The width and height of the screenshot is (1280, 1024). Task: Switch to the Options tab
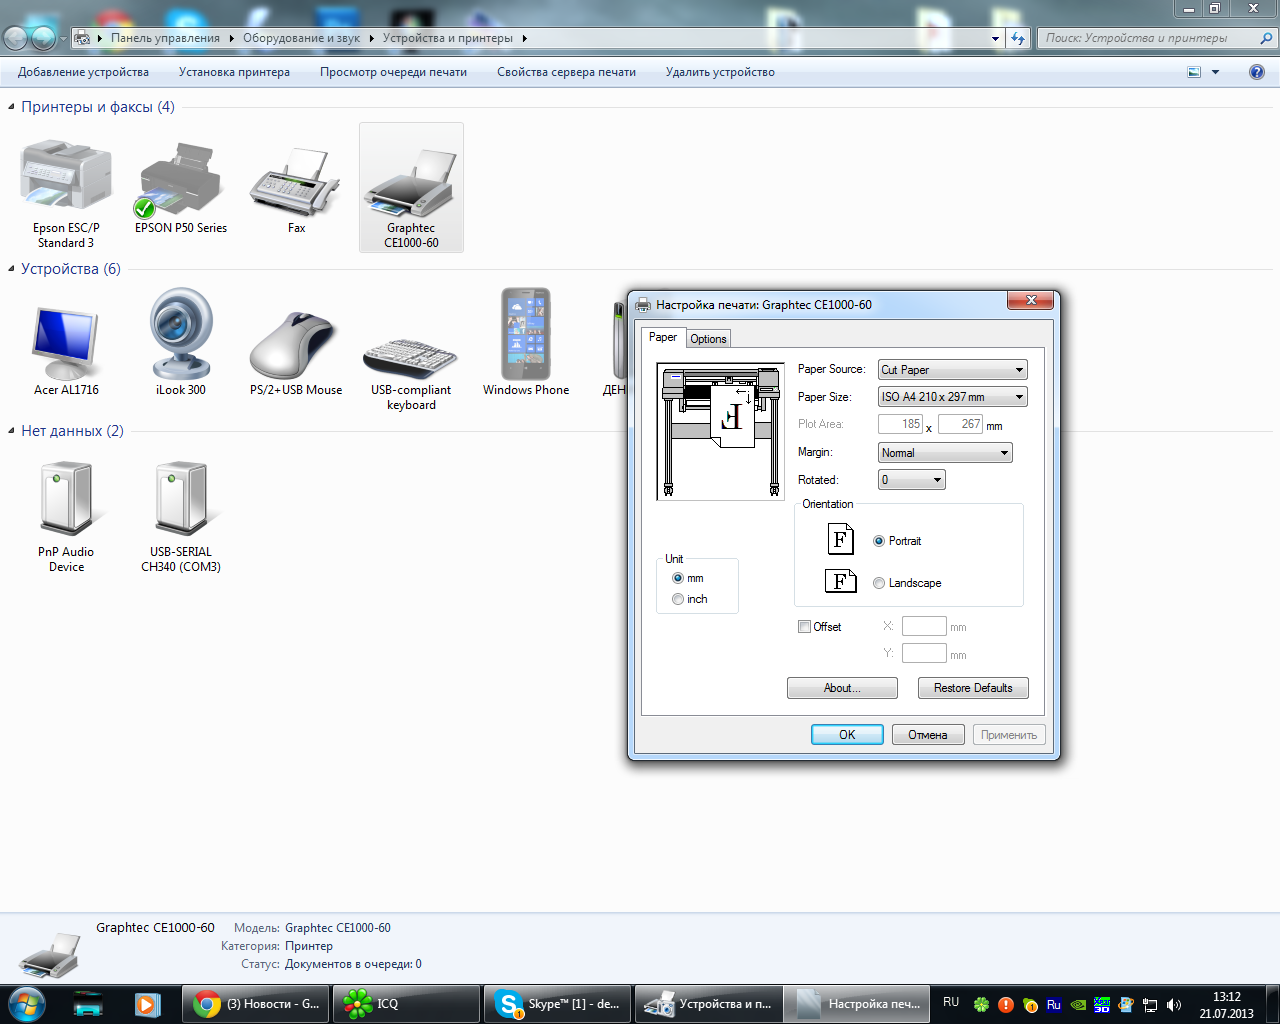coord(708,339)
